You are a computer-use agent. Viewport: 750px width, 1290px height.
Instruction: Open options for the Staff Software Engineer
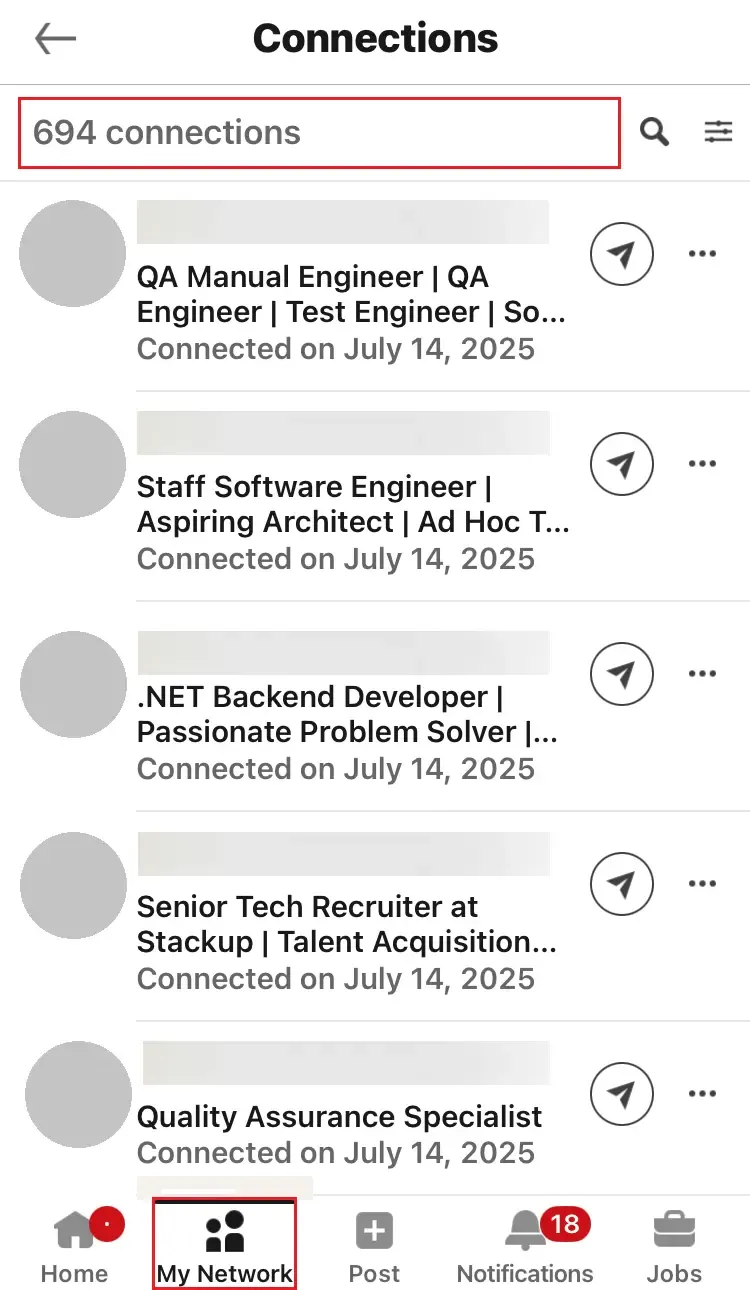point(703,463)
